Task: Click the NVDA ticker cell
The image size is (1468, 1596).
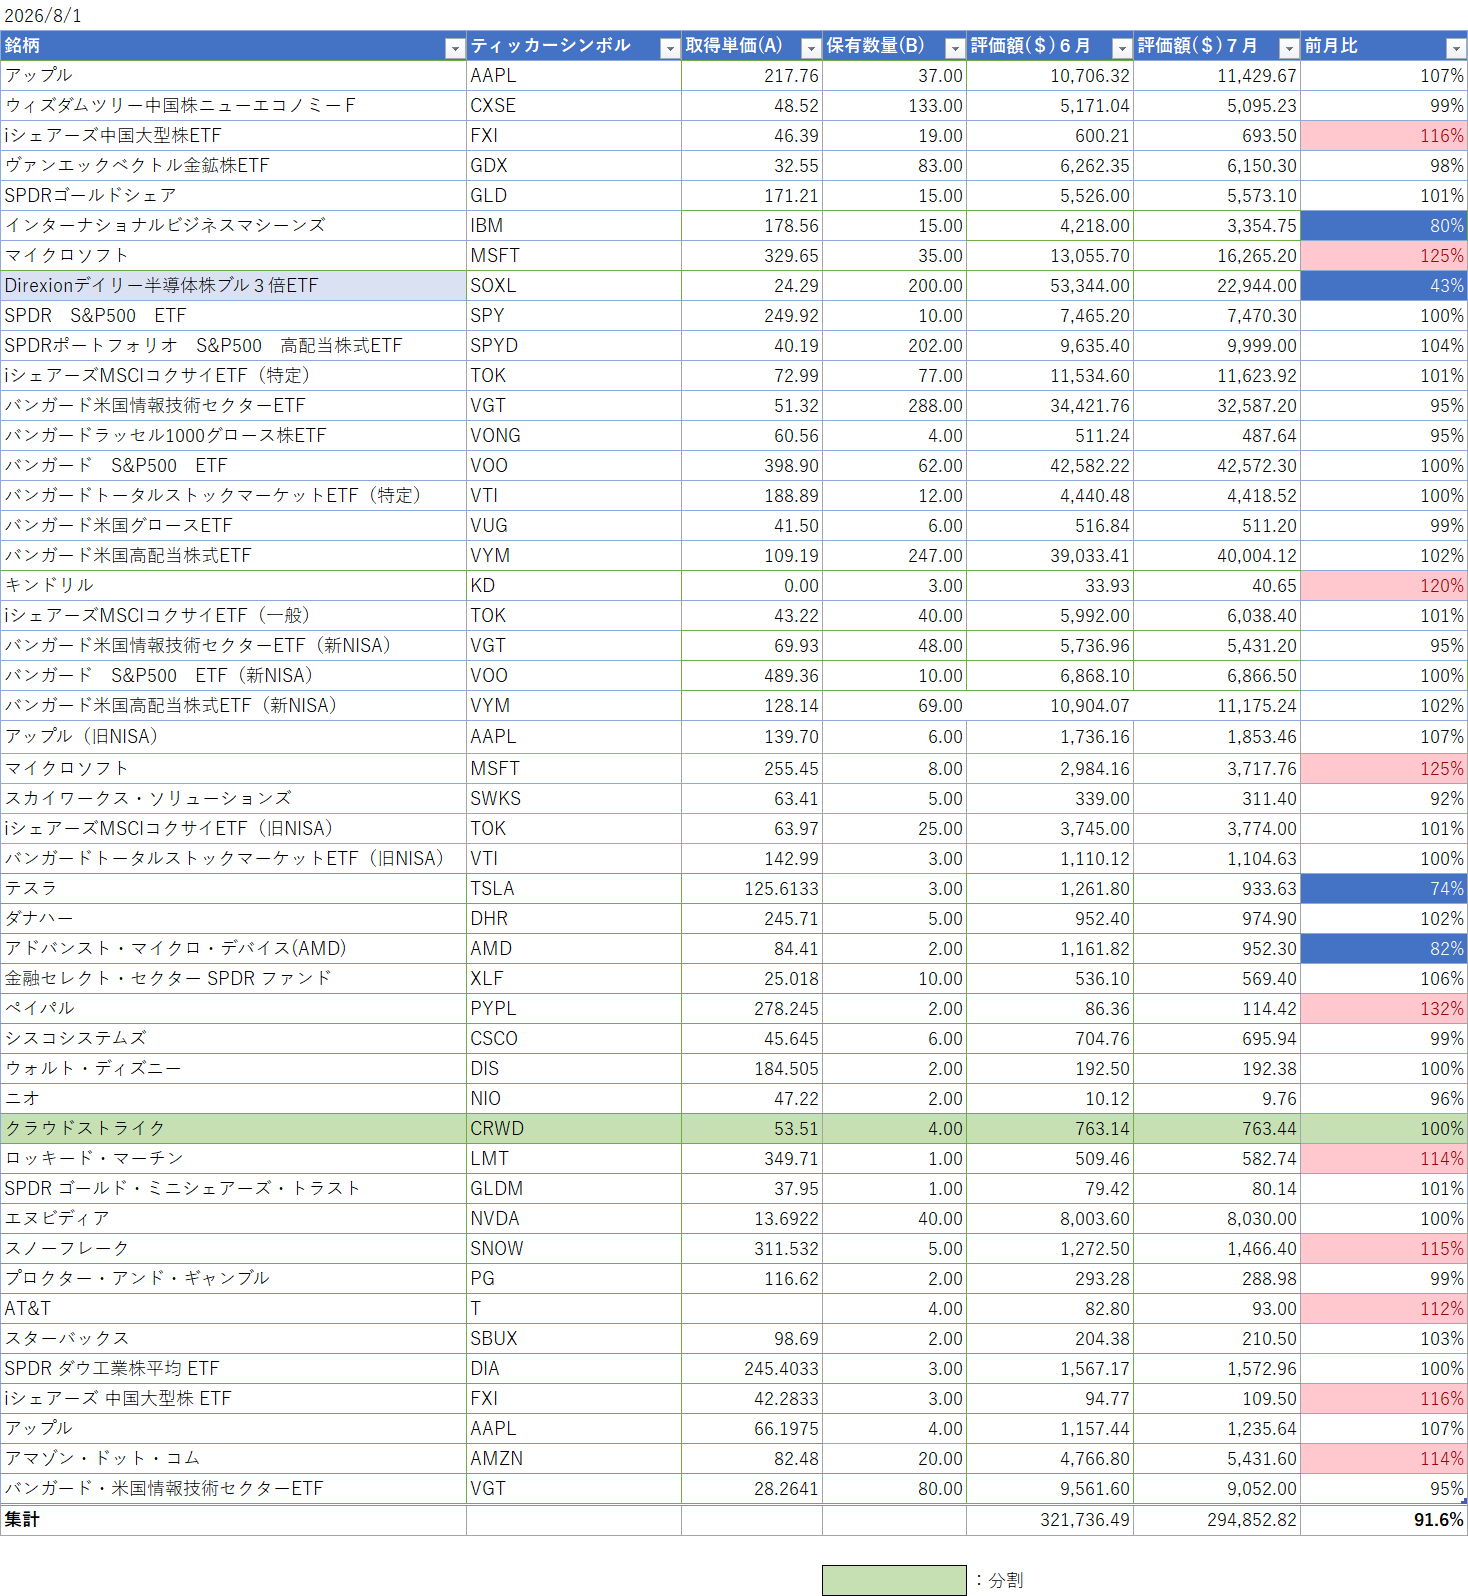Action: tap(574, 1218)
